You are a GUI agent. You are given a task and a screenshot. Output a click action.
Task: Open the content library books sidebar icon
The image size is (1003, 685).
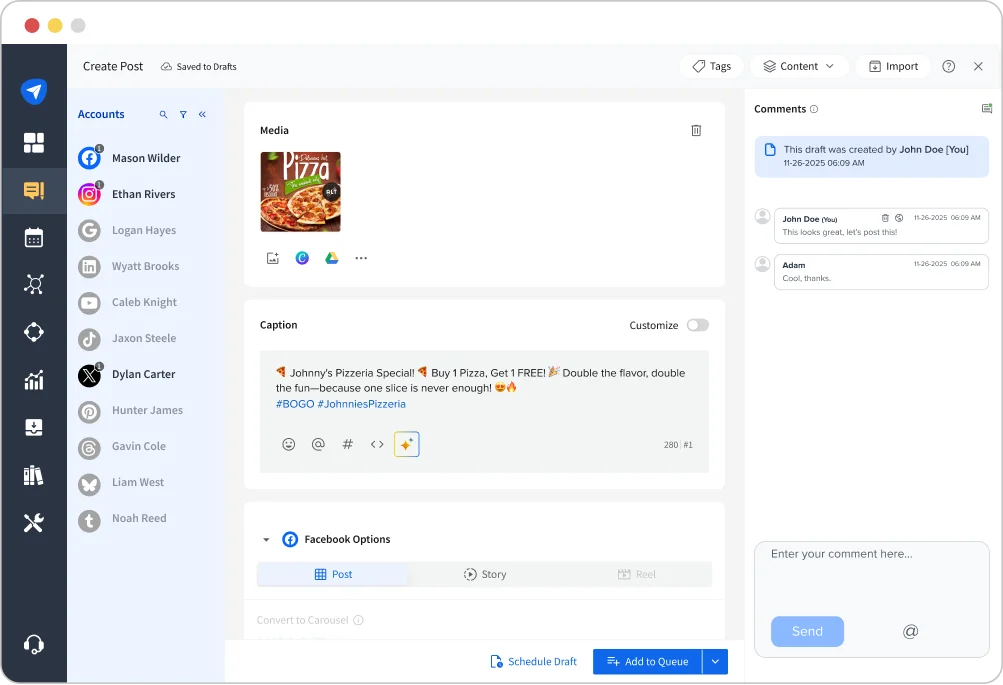(x=34, y=475)
